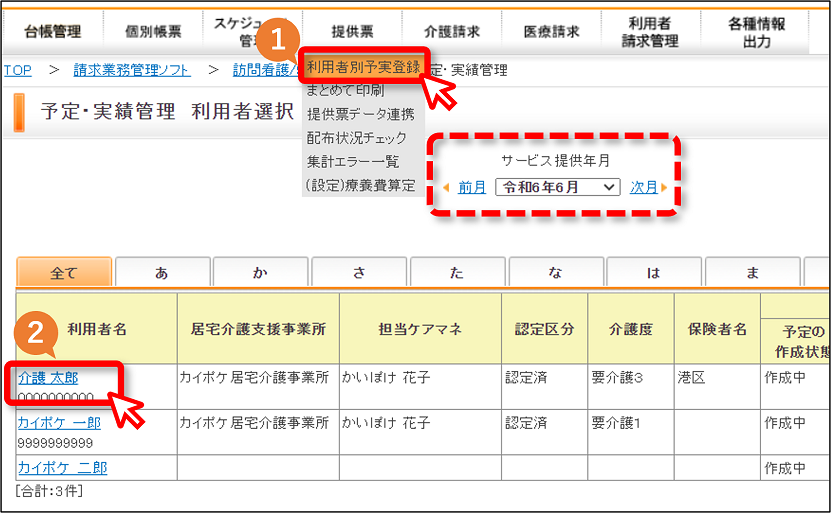The image size is (831, 513).
Task: Switch to the 全て tab
Action: point(64,273)
